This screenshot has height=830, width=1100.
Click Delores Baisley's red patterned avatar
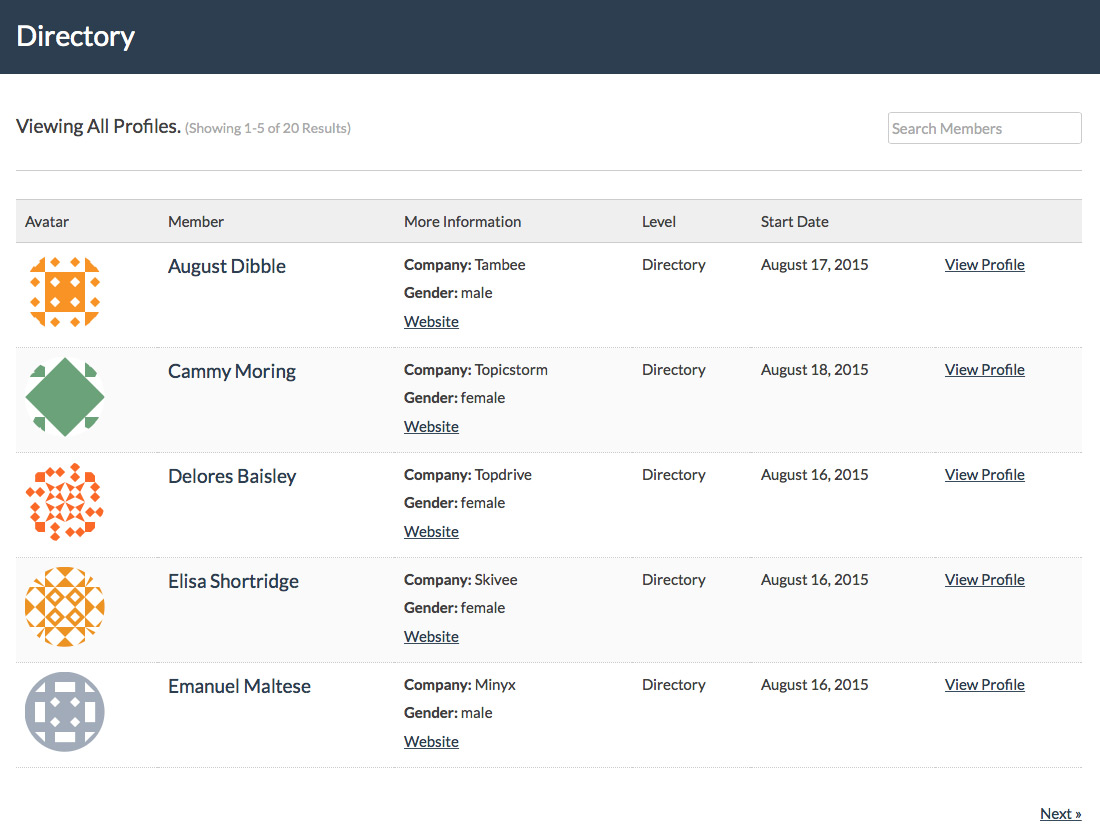coord(65,502)
